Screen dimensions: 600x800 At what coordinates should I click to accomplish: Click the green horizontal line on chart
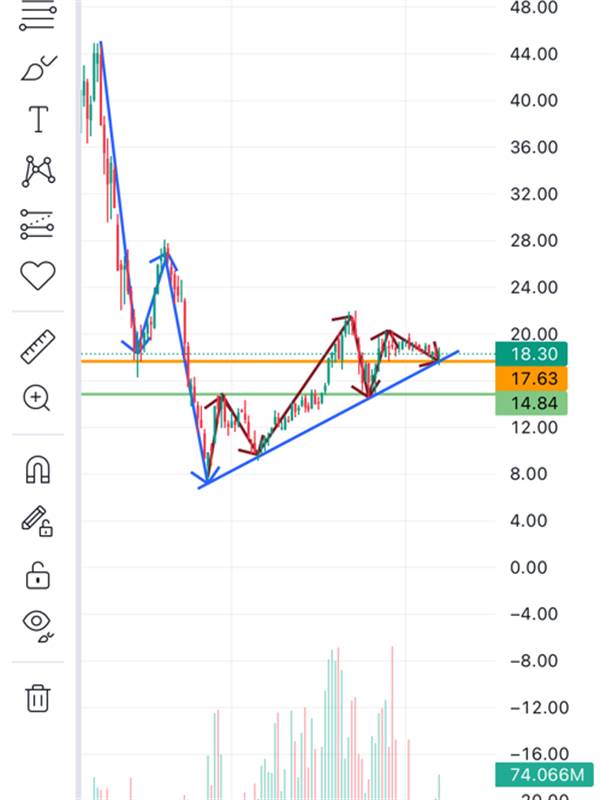288,394
